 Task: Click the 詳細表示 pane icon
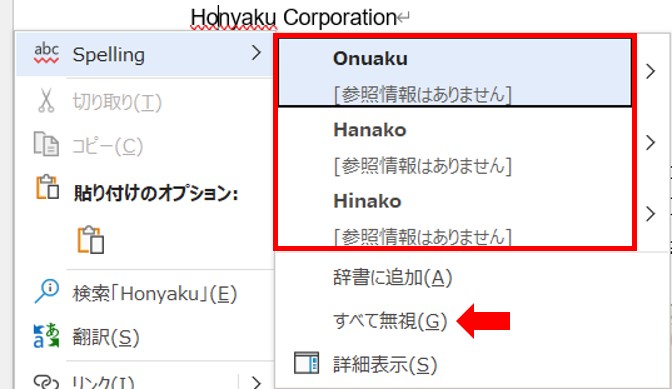[x=306, y=363]
